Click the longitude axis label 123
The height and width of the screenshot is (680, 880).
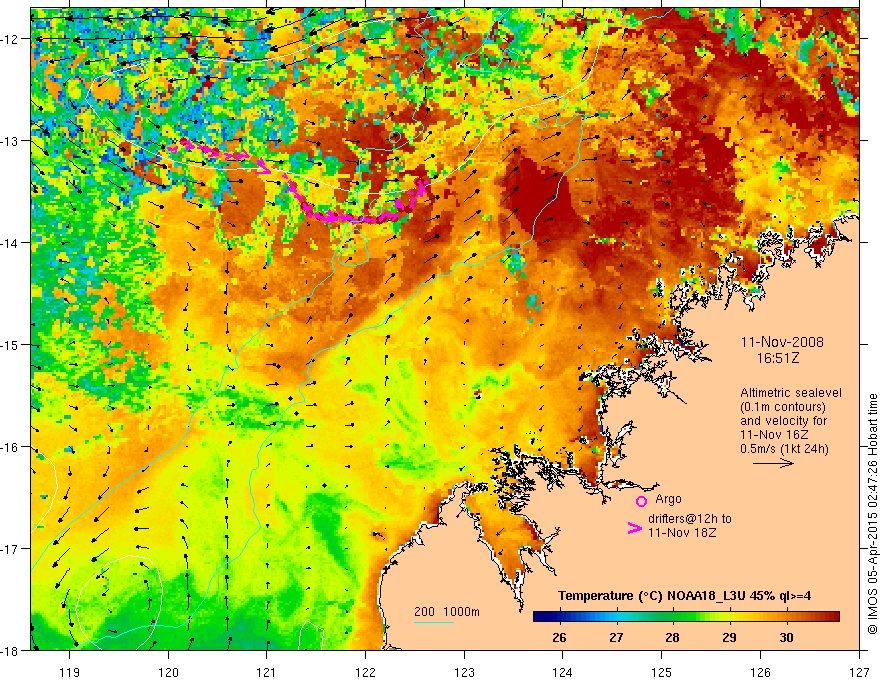[x=464, y=673]
